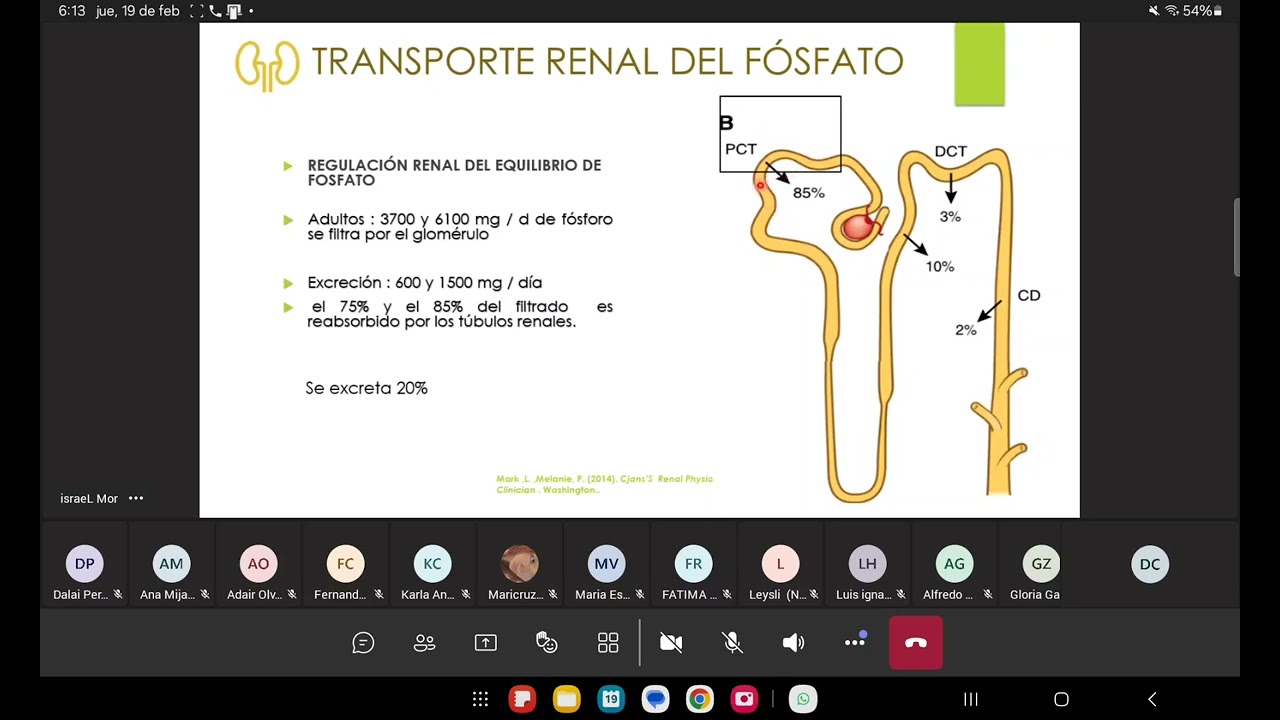
Task: Select participant avatar MV Maria Es
Action: tap(606, 564)
